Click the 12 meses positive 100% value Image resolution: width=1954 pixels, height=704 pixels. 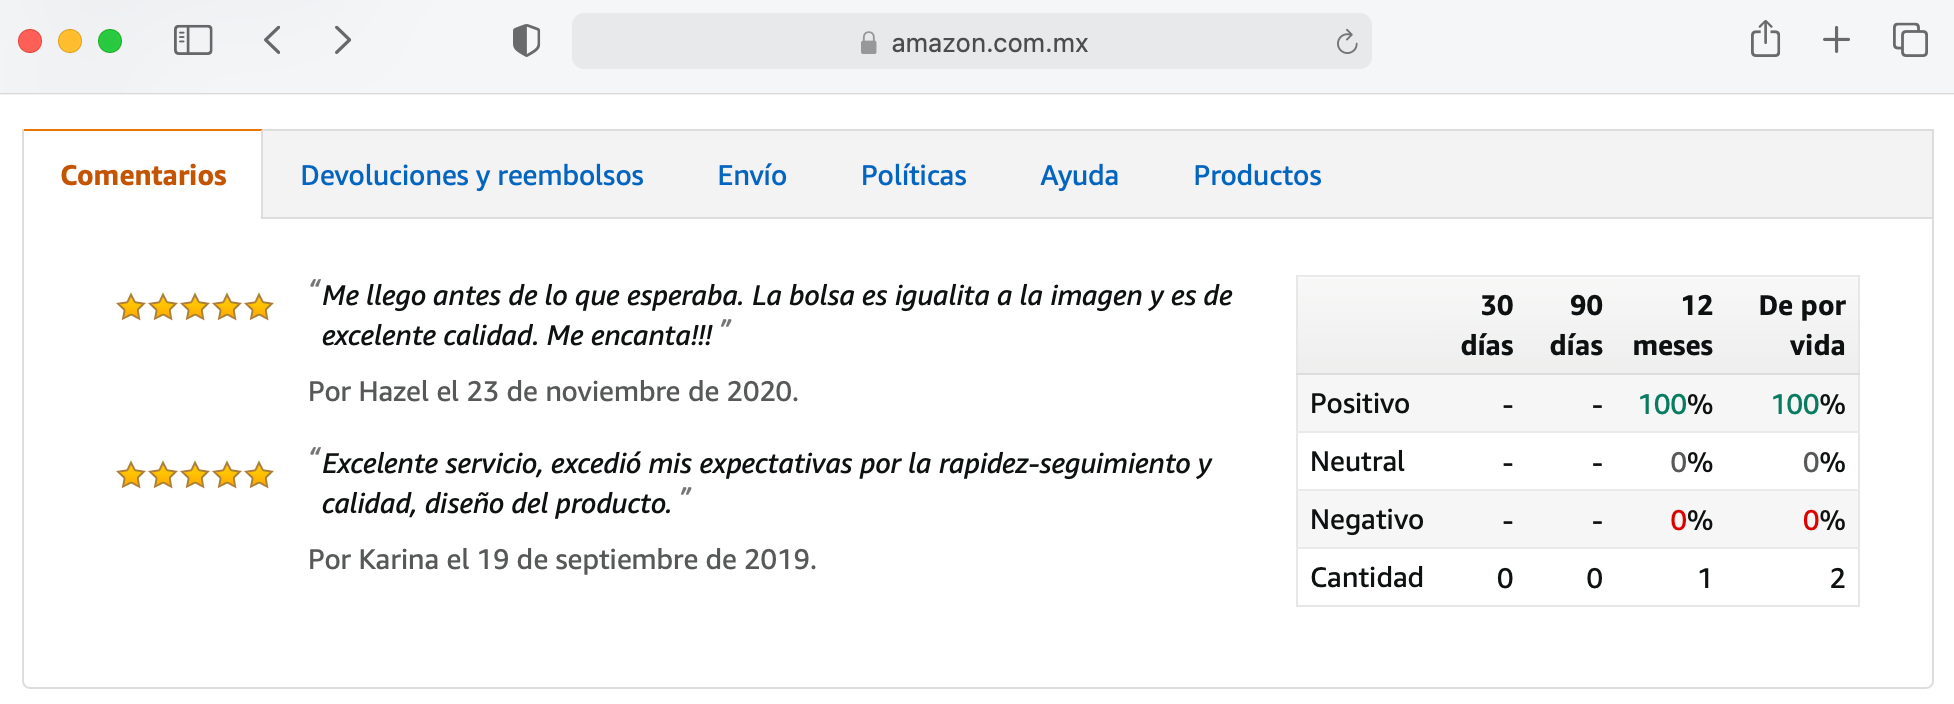point(1675,404)
